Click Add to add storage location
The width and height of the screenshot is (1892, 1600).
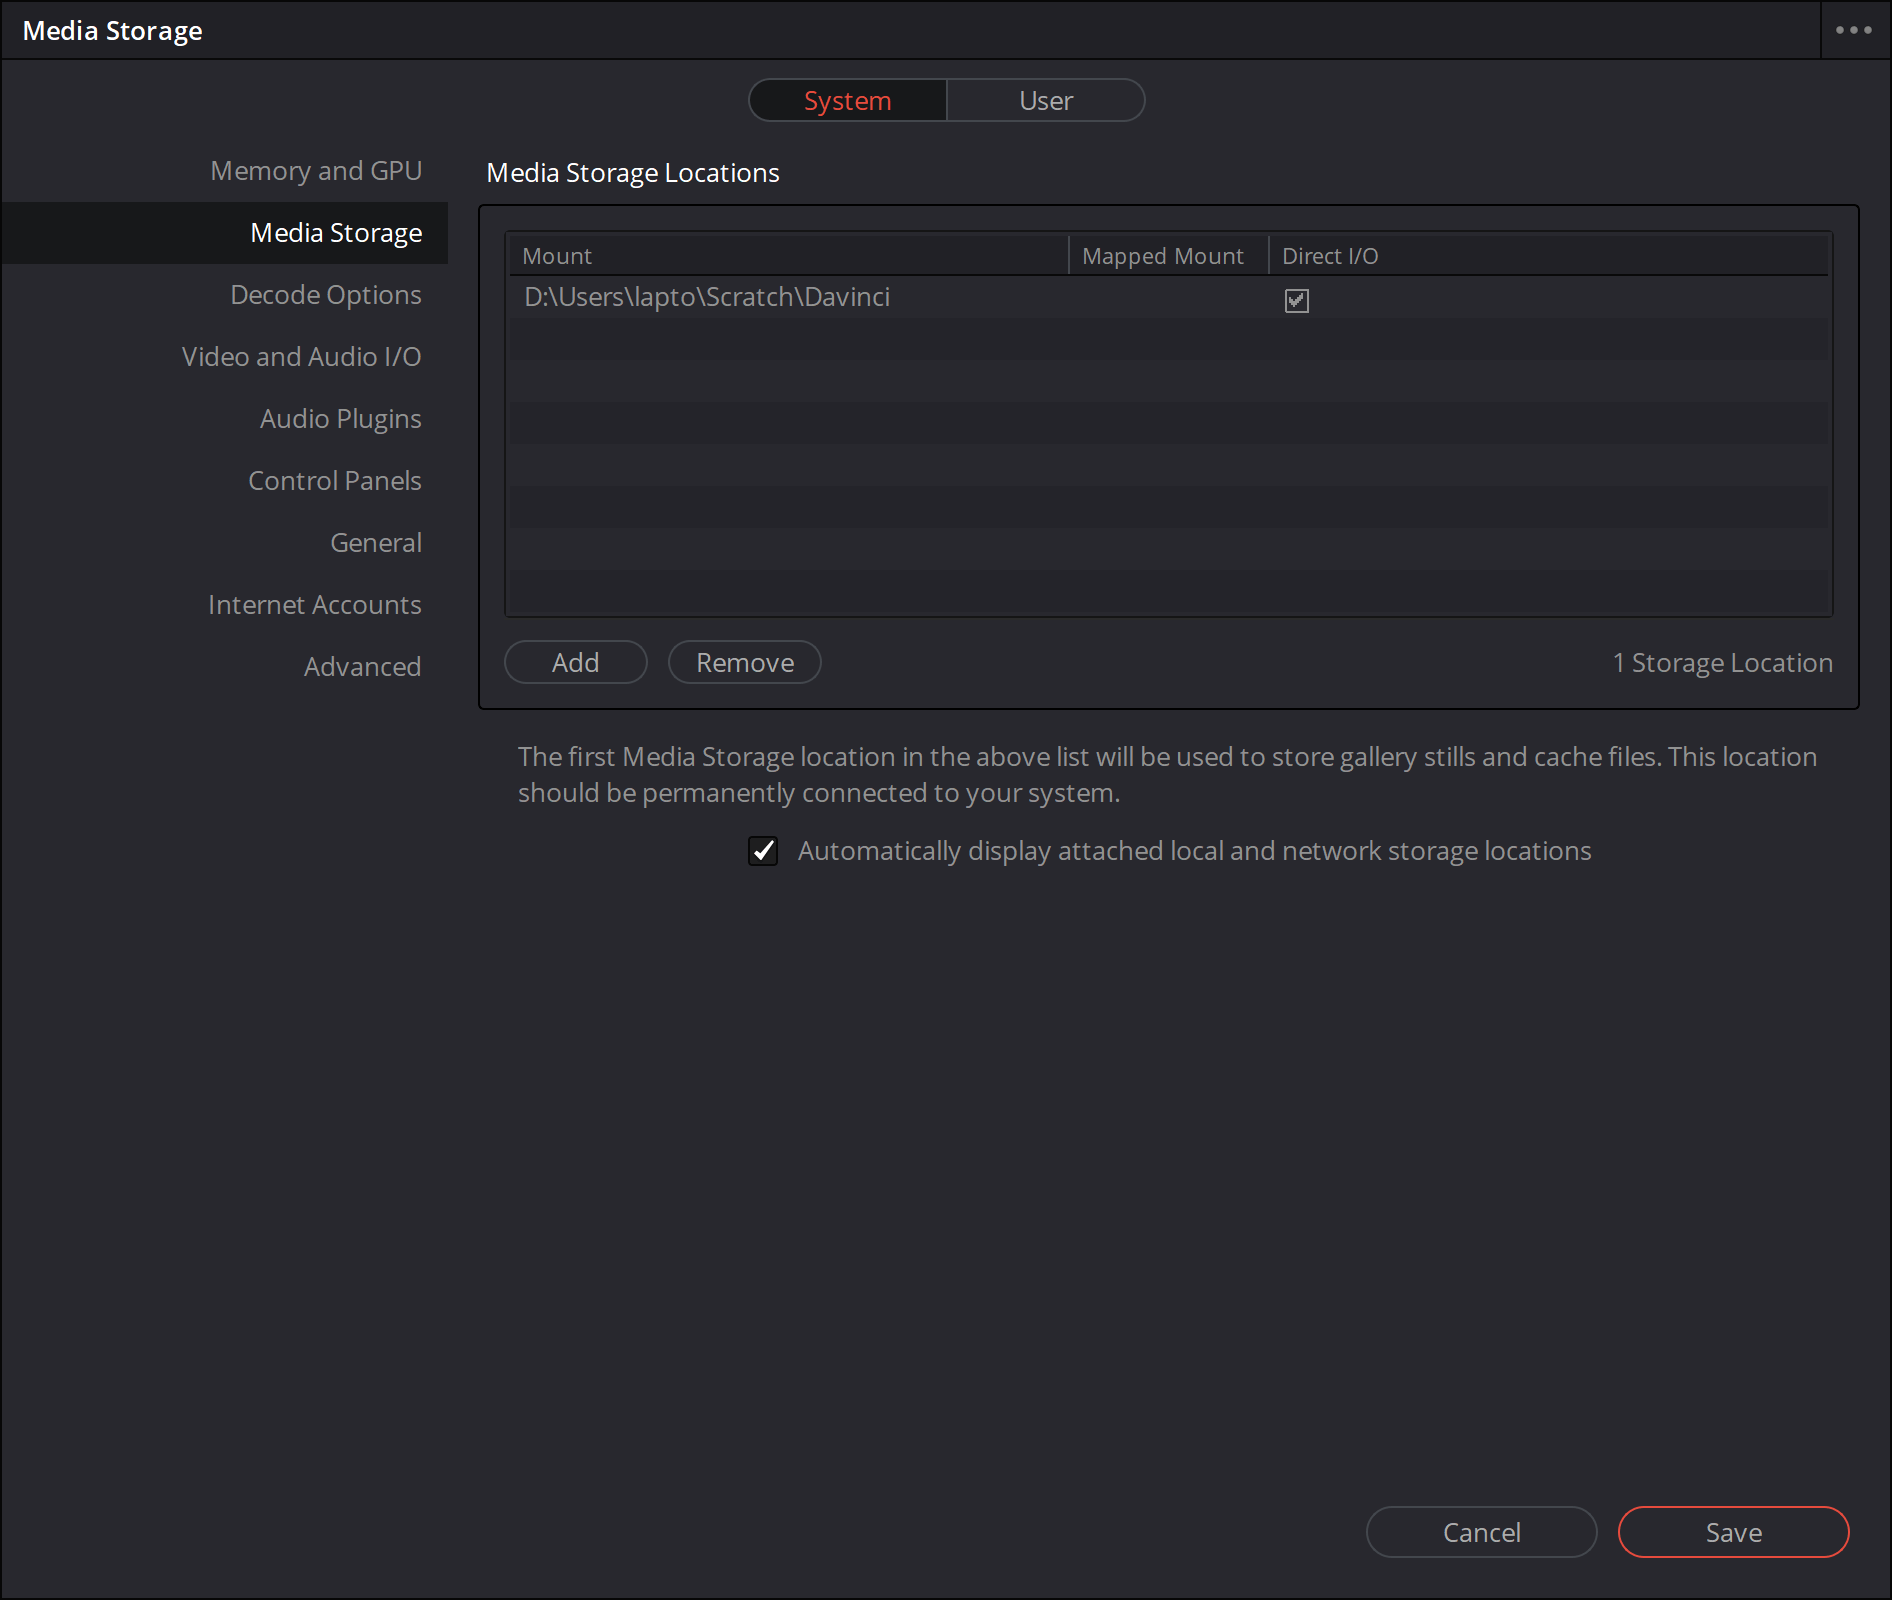[575, 663]
